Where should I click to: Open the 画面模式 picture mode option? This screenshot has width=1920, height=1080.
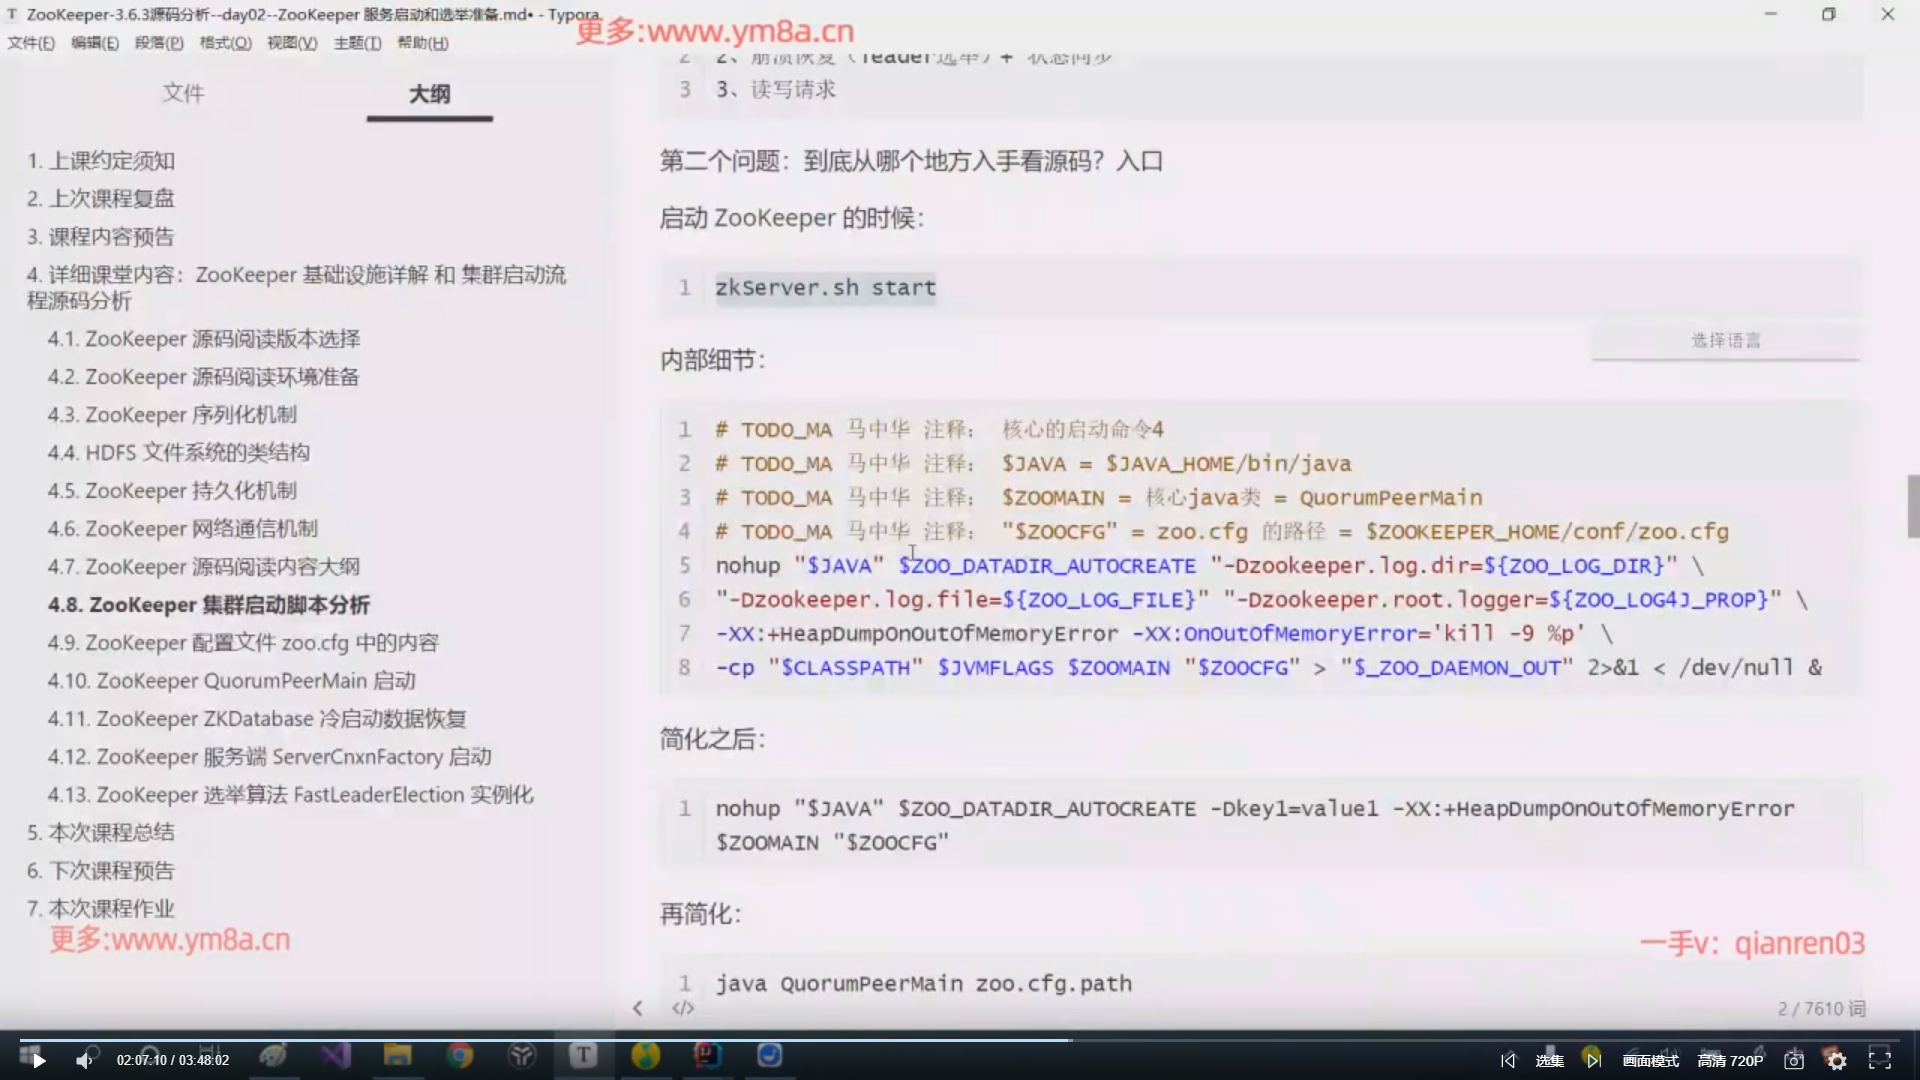click(x=1650, y=1060)
